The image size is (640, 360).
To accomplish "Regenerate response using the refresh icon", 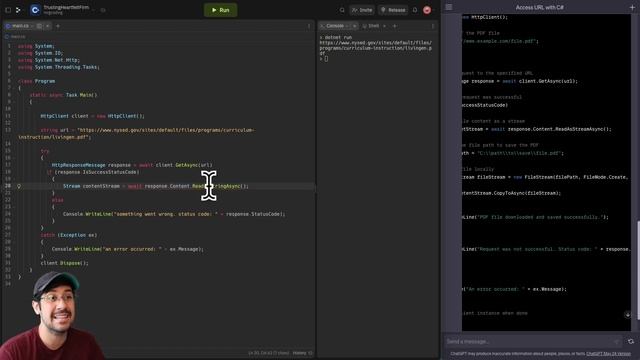I will [x=631, y=341].
